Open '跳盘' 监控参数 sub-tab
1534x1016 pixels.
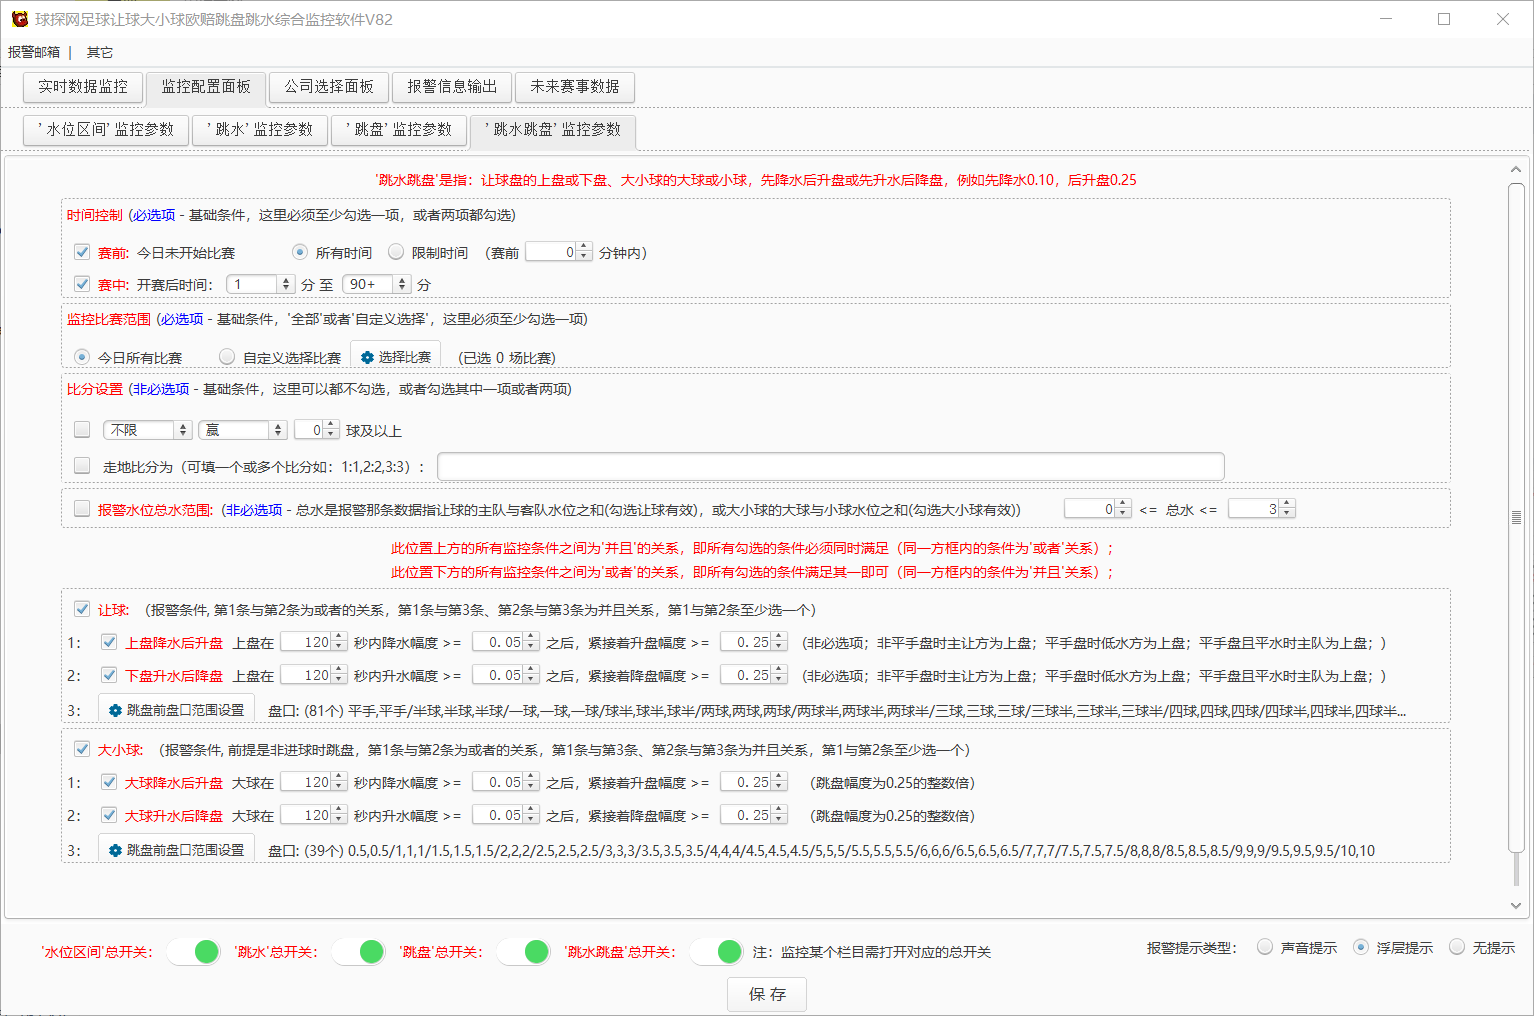[399, 130]
